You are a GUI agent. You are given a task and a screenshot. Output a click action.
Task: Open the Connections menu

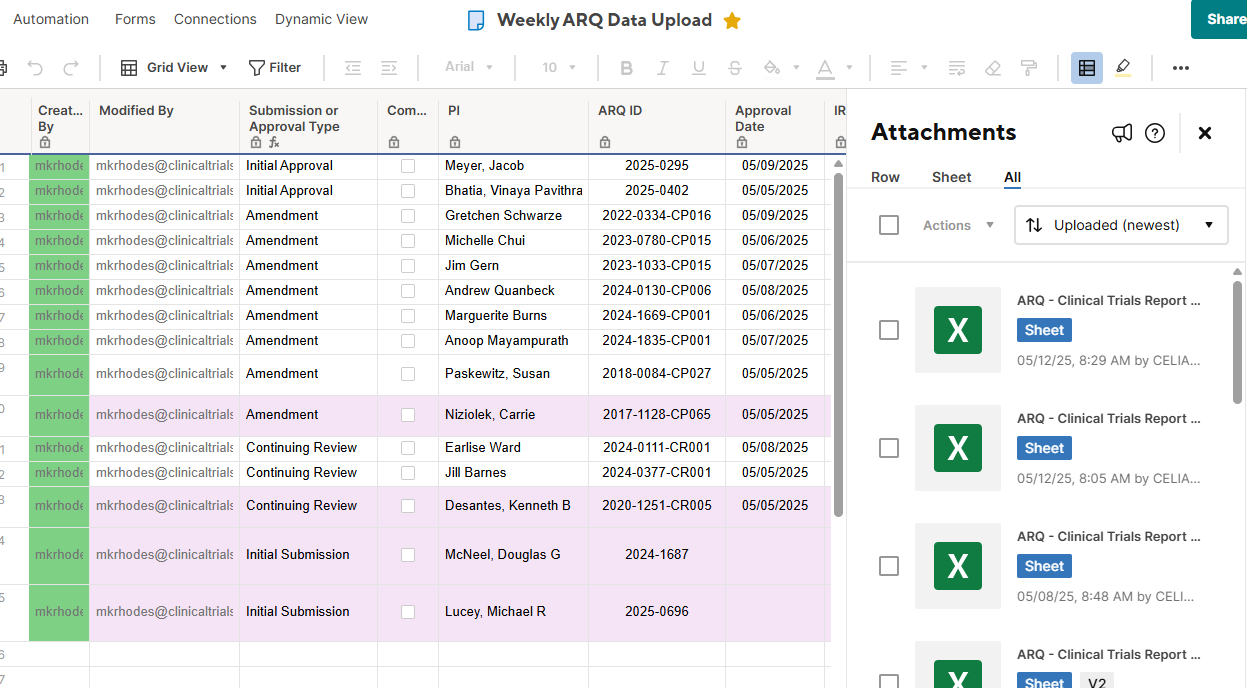215,19
